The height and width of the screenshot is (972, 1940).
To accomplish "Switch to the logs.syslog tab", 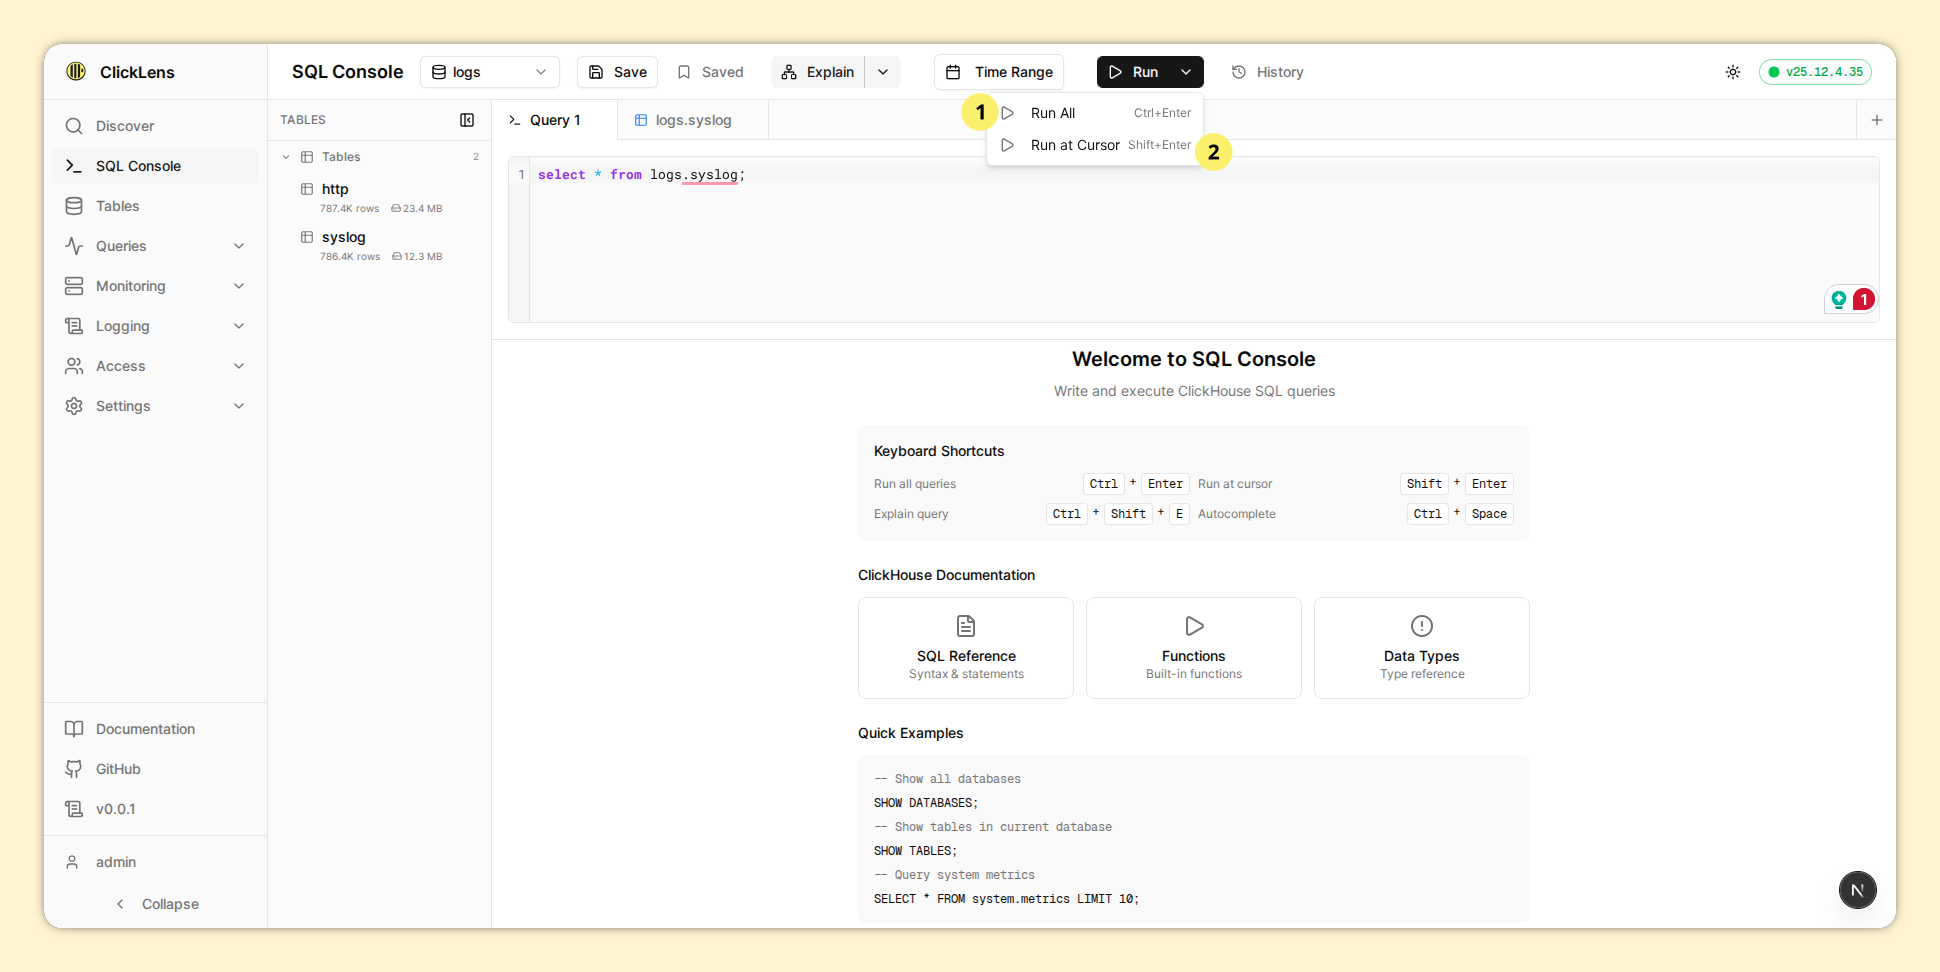I will click(x=693, y=120).
